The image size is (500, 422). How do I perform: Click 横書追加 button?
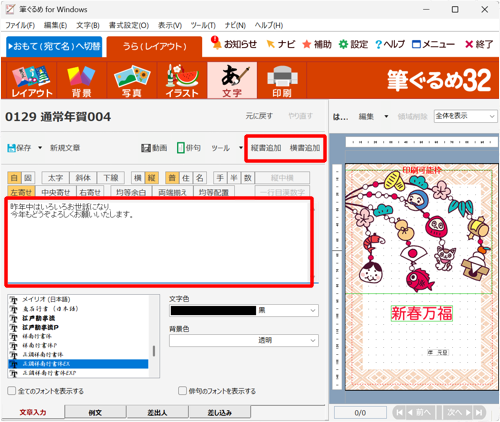[305, 148]
